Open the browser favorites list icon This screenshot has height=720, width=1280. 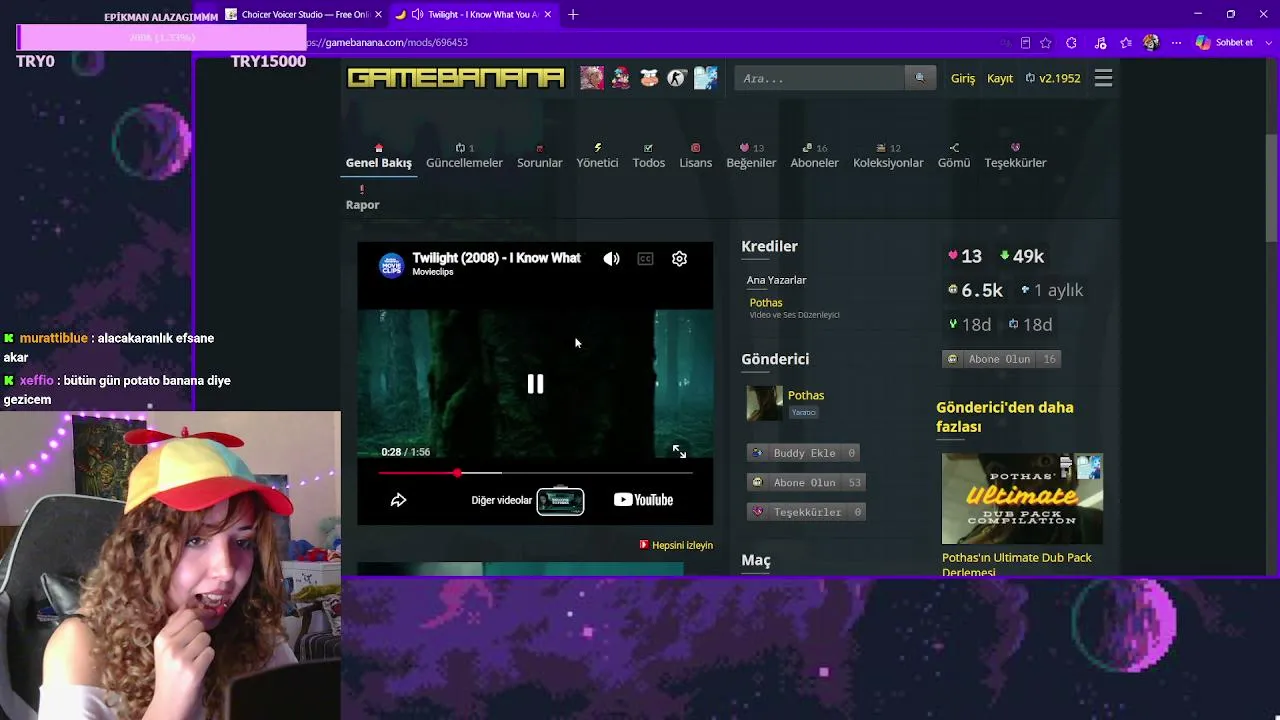click(x=1126, y=43)
